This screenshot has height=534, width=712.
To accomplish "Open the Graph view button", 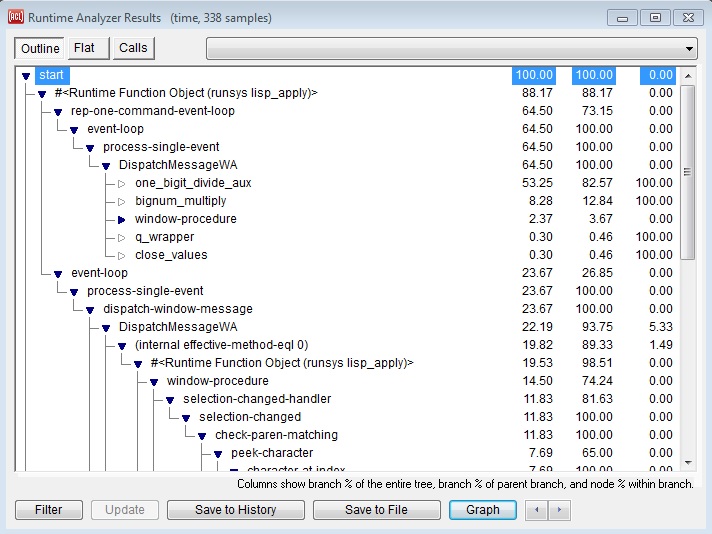I will tap(482, 510).
